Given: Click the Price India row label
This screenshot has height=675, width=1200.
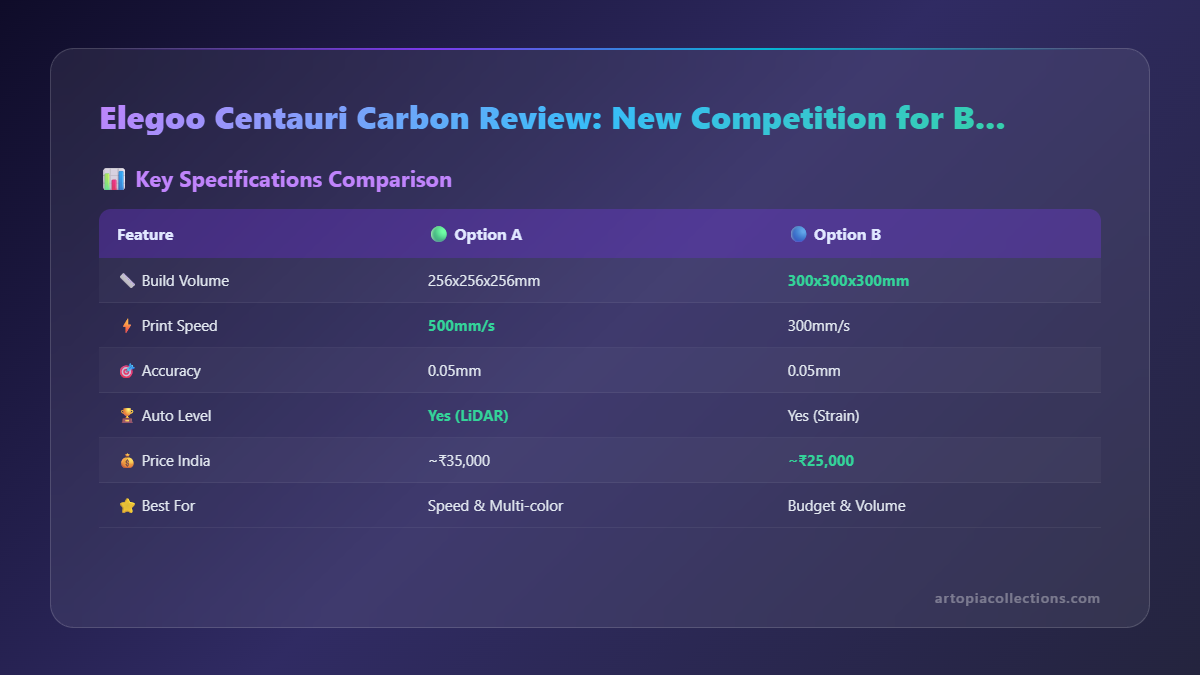Looking at the screenshot, I should coord(176,461).
